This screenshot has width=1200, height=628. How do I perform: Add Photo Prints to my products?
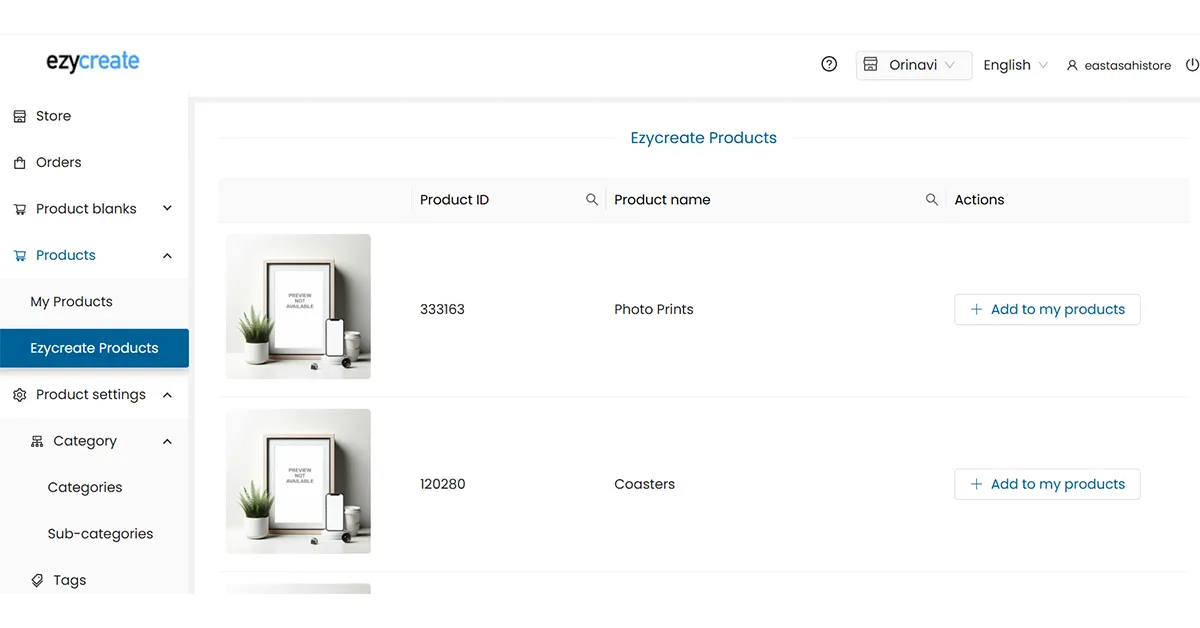click(1047, 309)
